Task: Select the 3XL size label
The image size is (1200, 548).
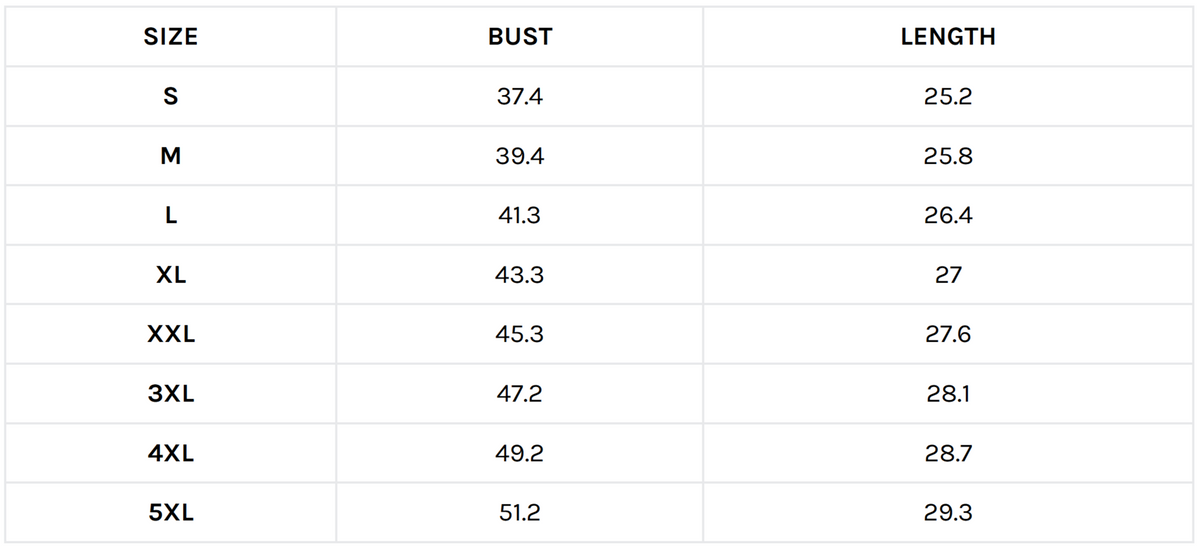Action: [171, 394]
